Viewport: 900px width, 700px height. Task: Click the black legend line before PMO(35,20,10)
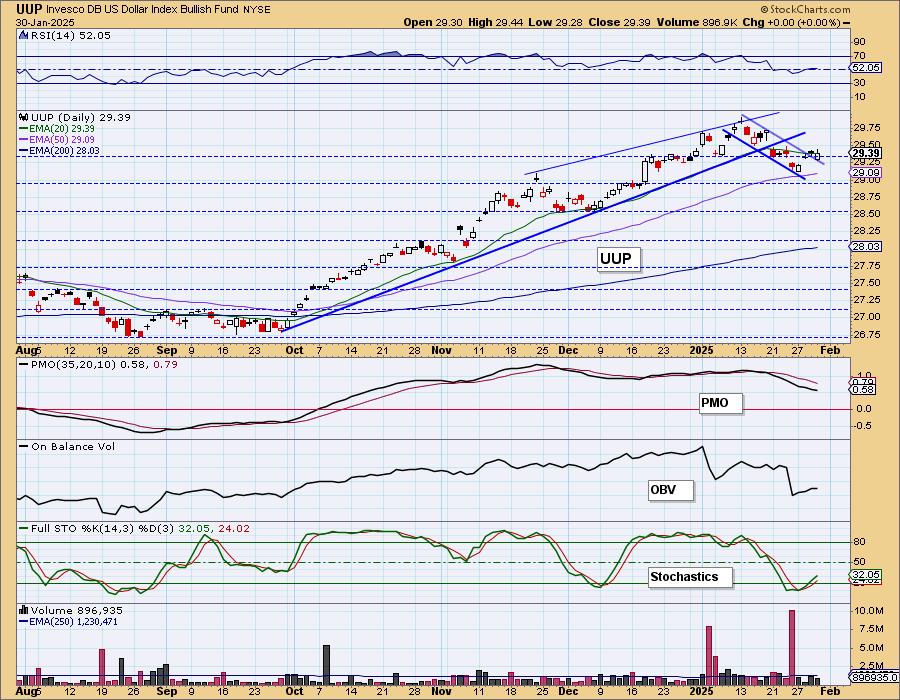[x=24, y=364]
